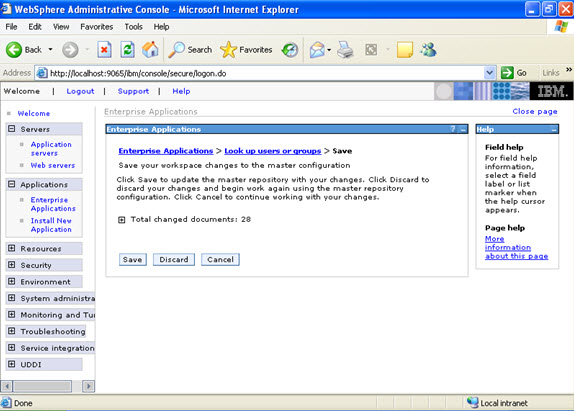Click the Discard button

pos(174,259)
